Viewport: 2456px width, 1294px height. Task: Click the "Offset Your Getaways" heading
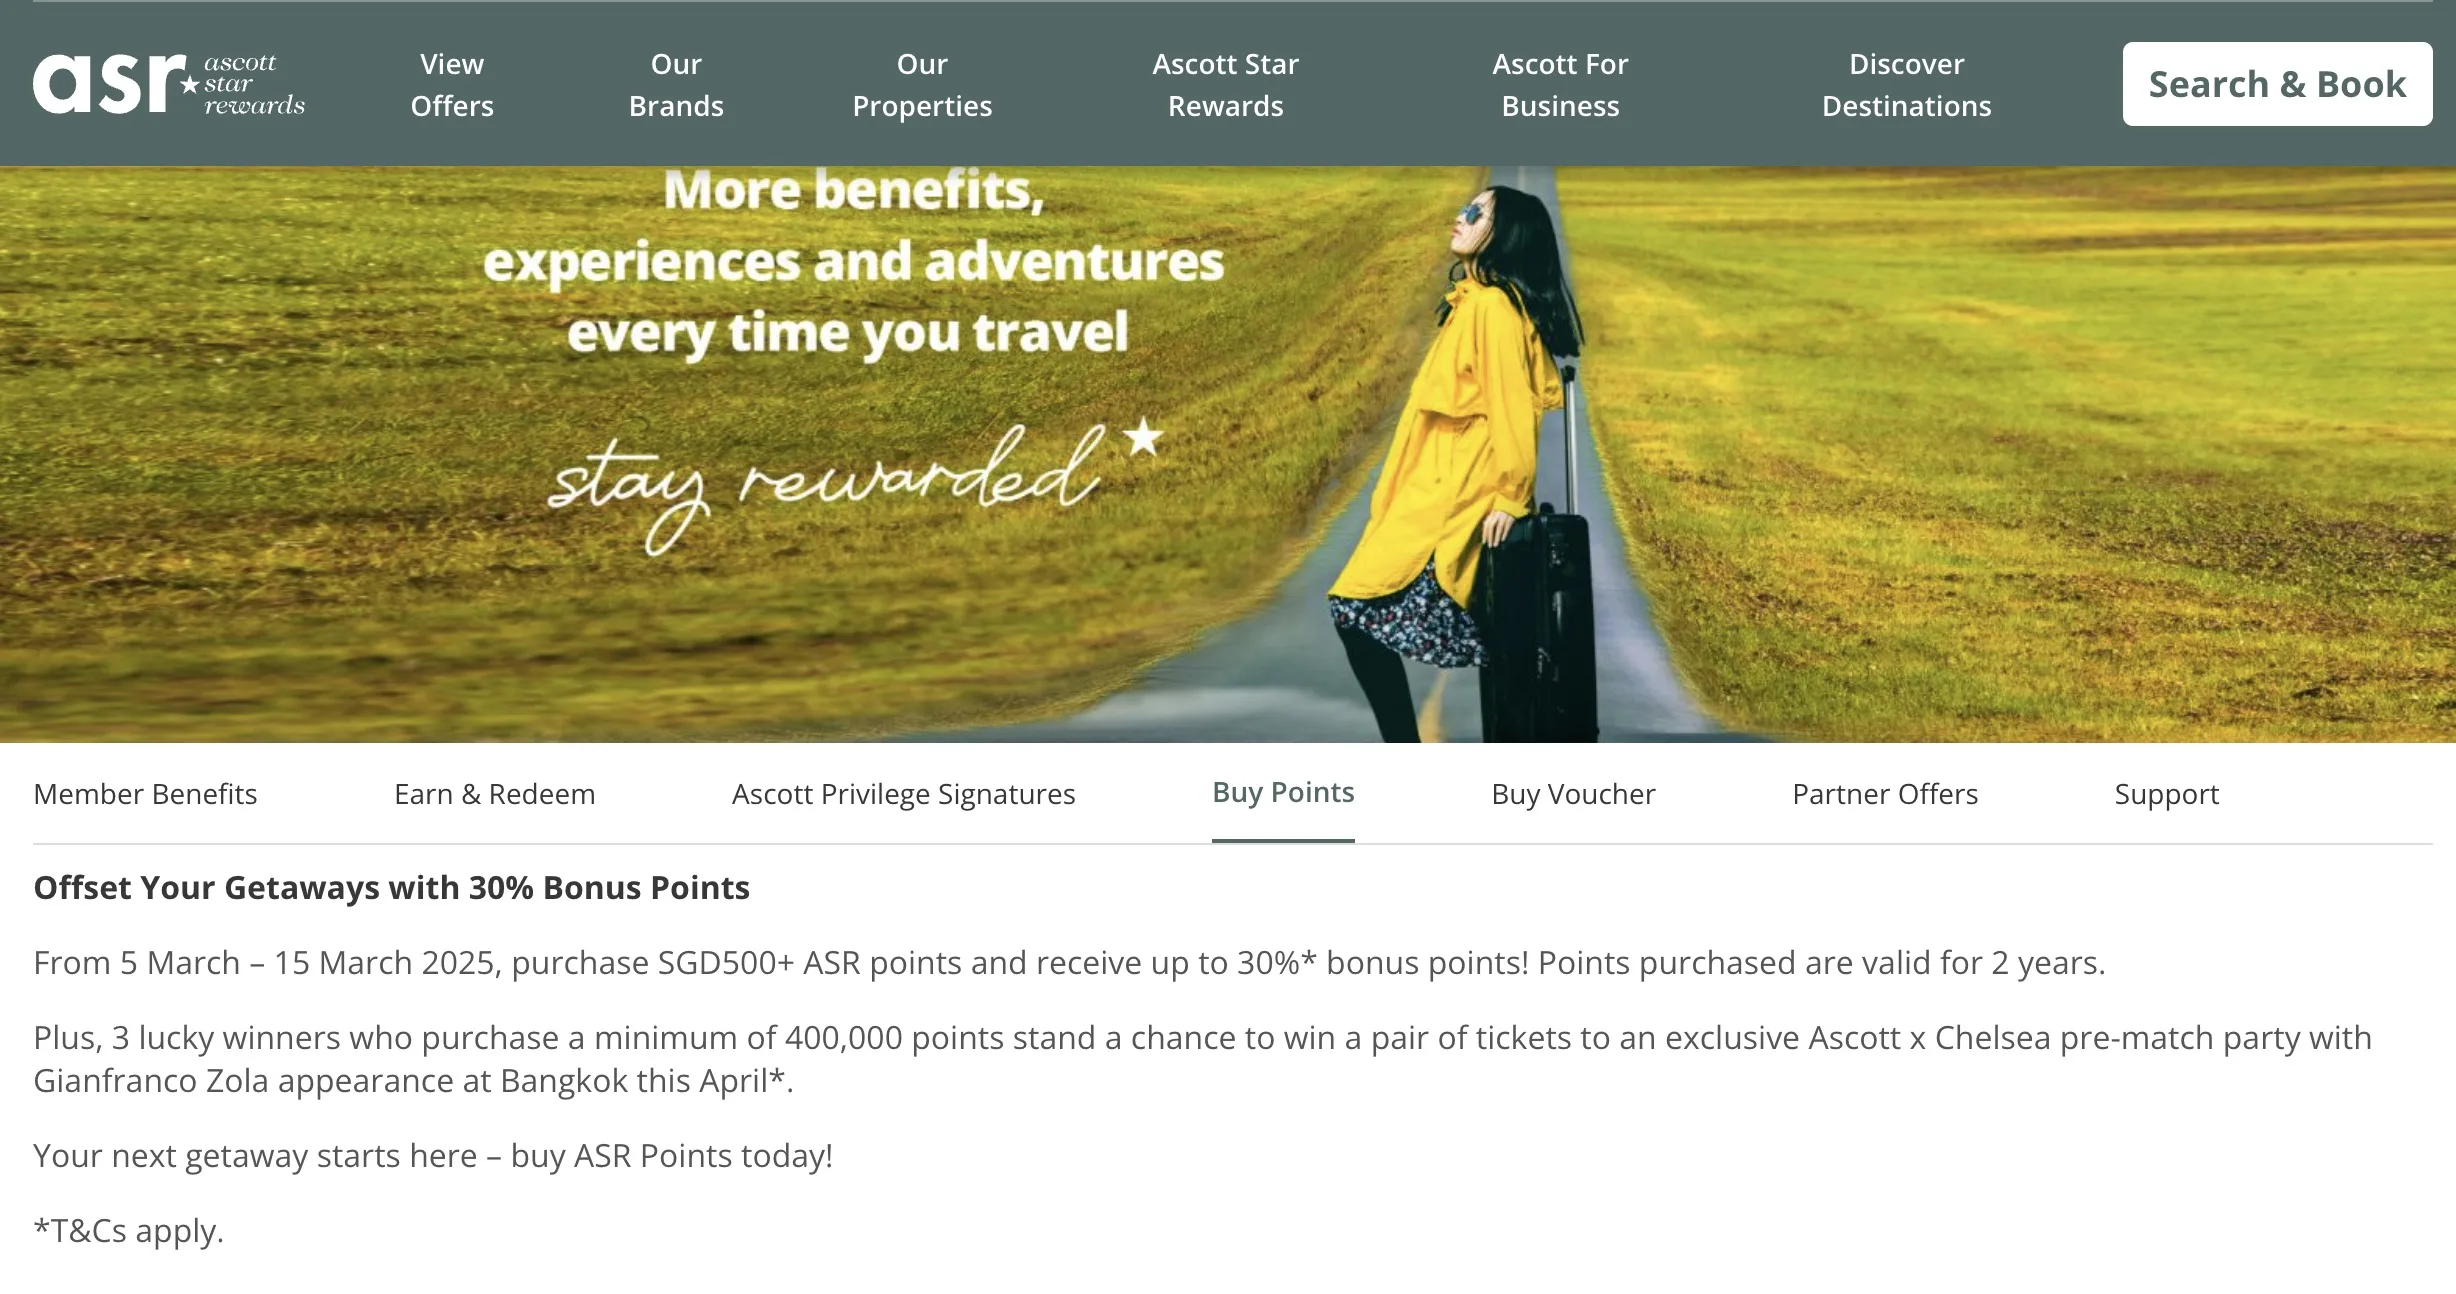coord(391,888)
